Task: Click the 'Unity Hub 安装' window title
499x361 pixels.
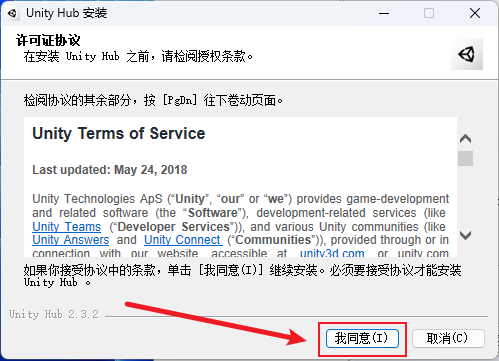Action: click(67, 13)
